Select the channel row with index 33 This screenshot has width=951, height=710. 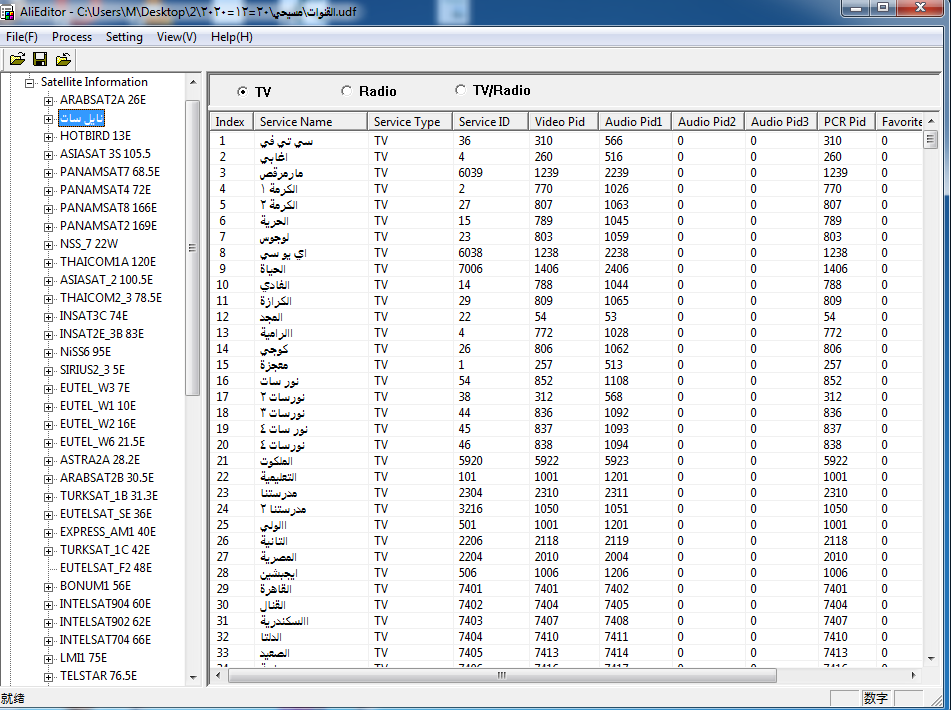[x=566, y=653]
